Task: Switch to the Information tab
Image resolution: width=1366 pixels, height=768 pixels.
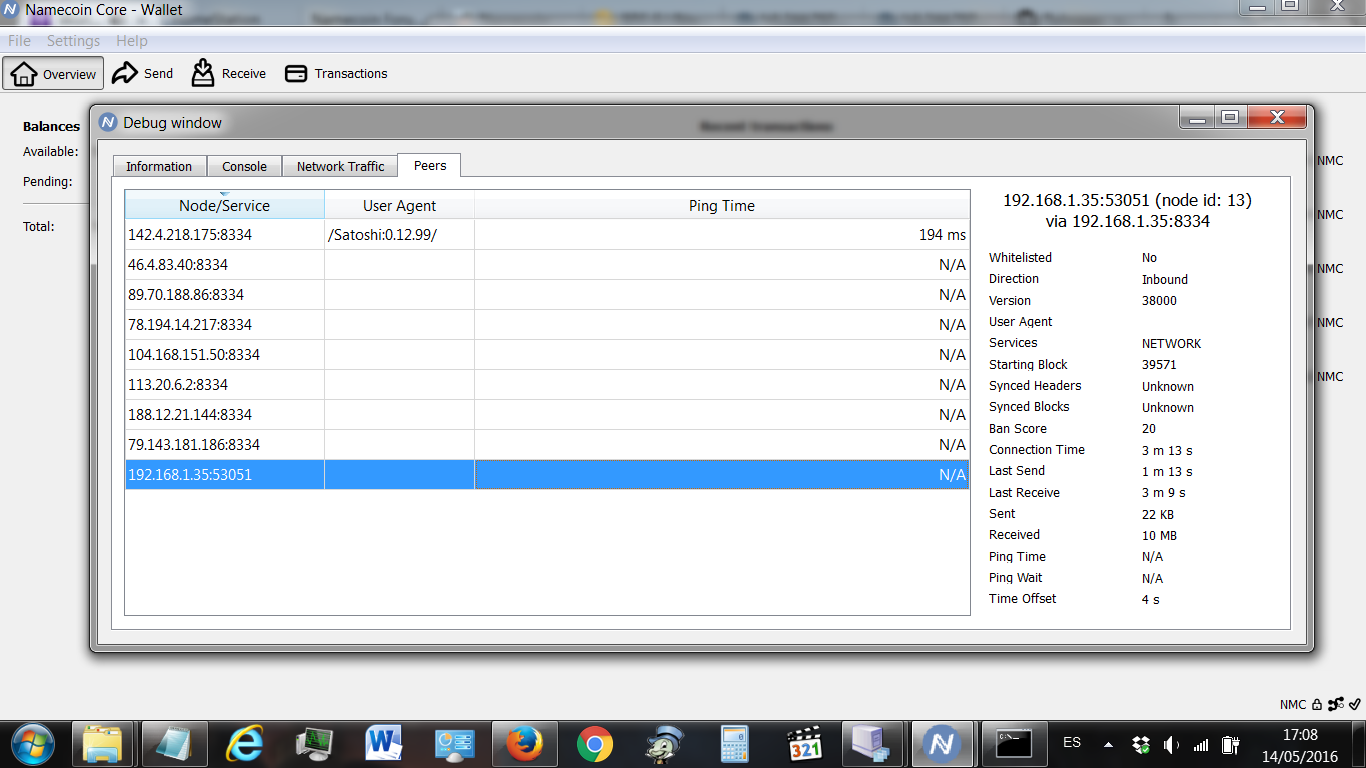Action: tap(159, 166)
